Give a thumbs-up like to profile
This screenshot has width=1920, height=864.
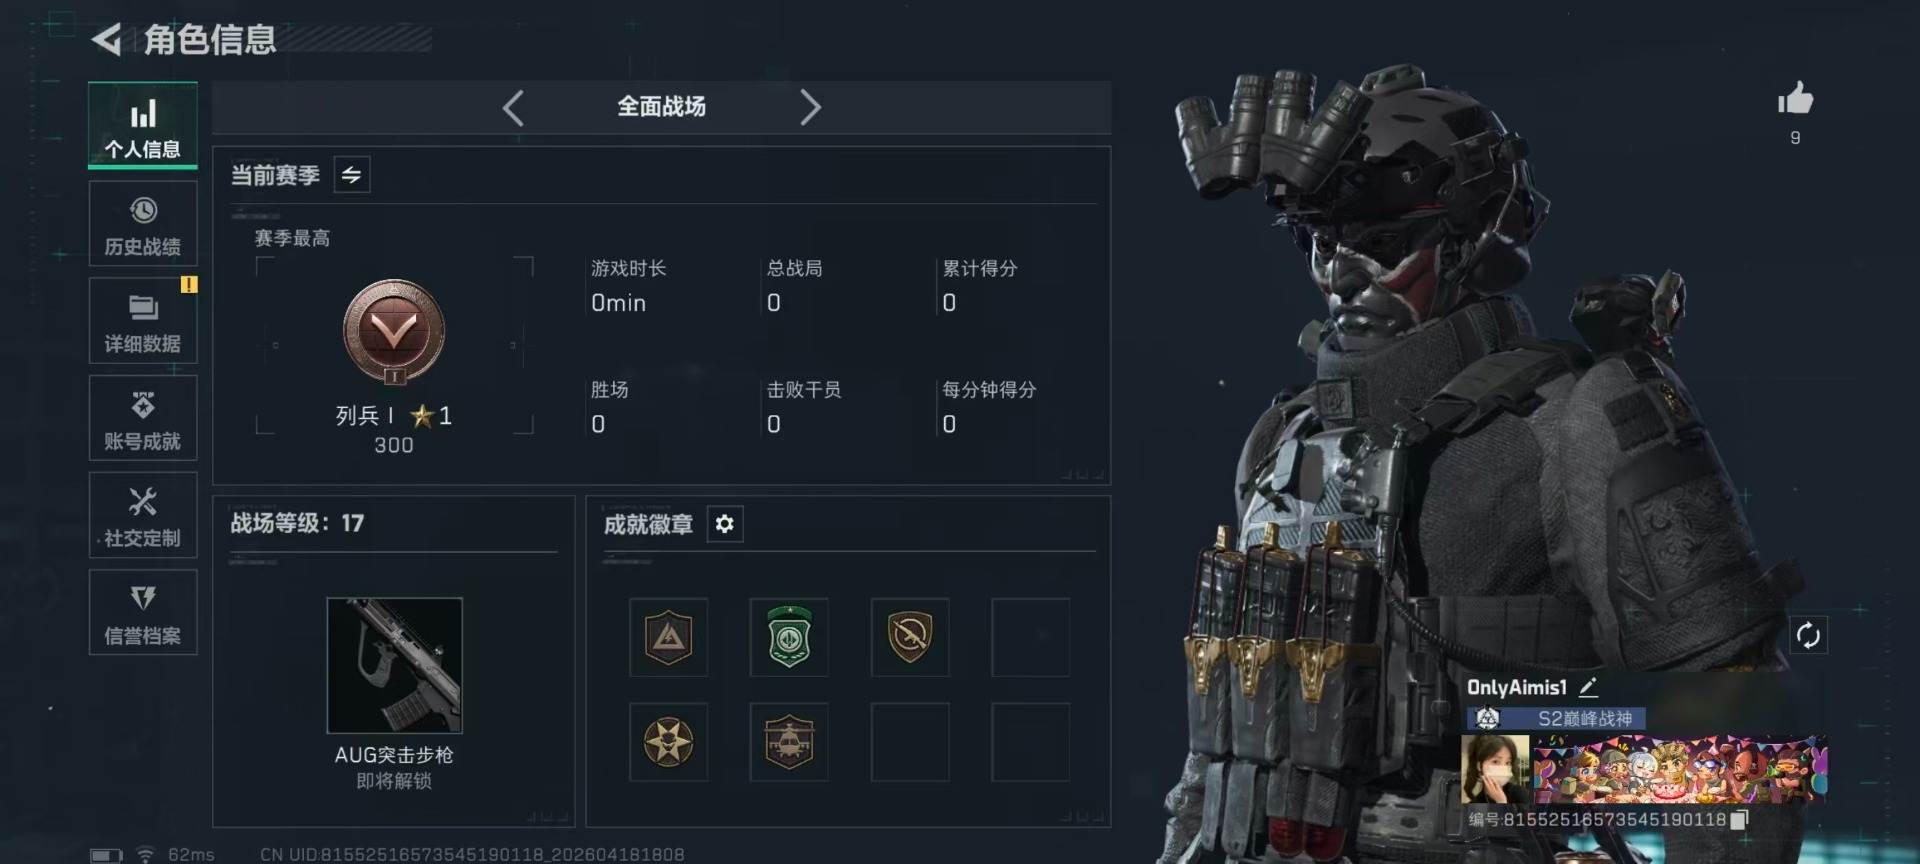(x=1795, y=99)
